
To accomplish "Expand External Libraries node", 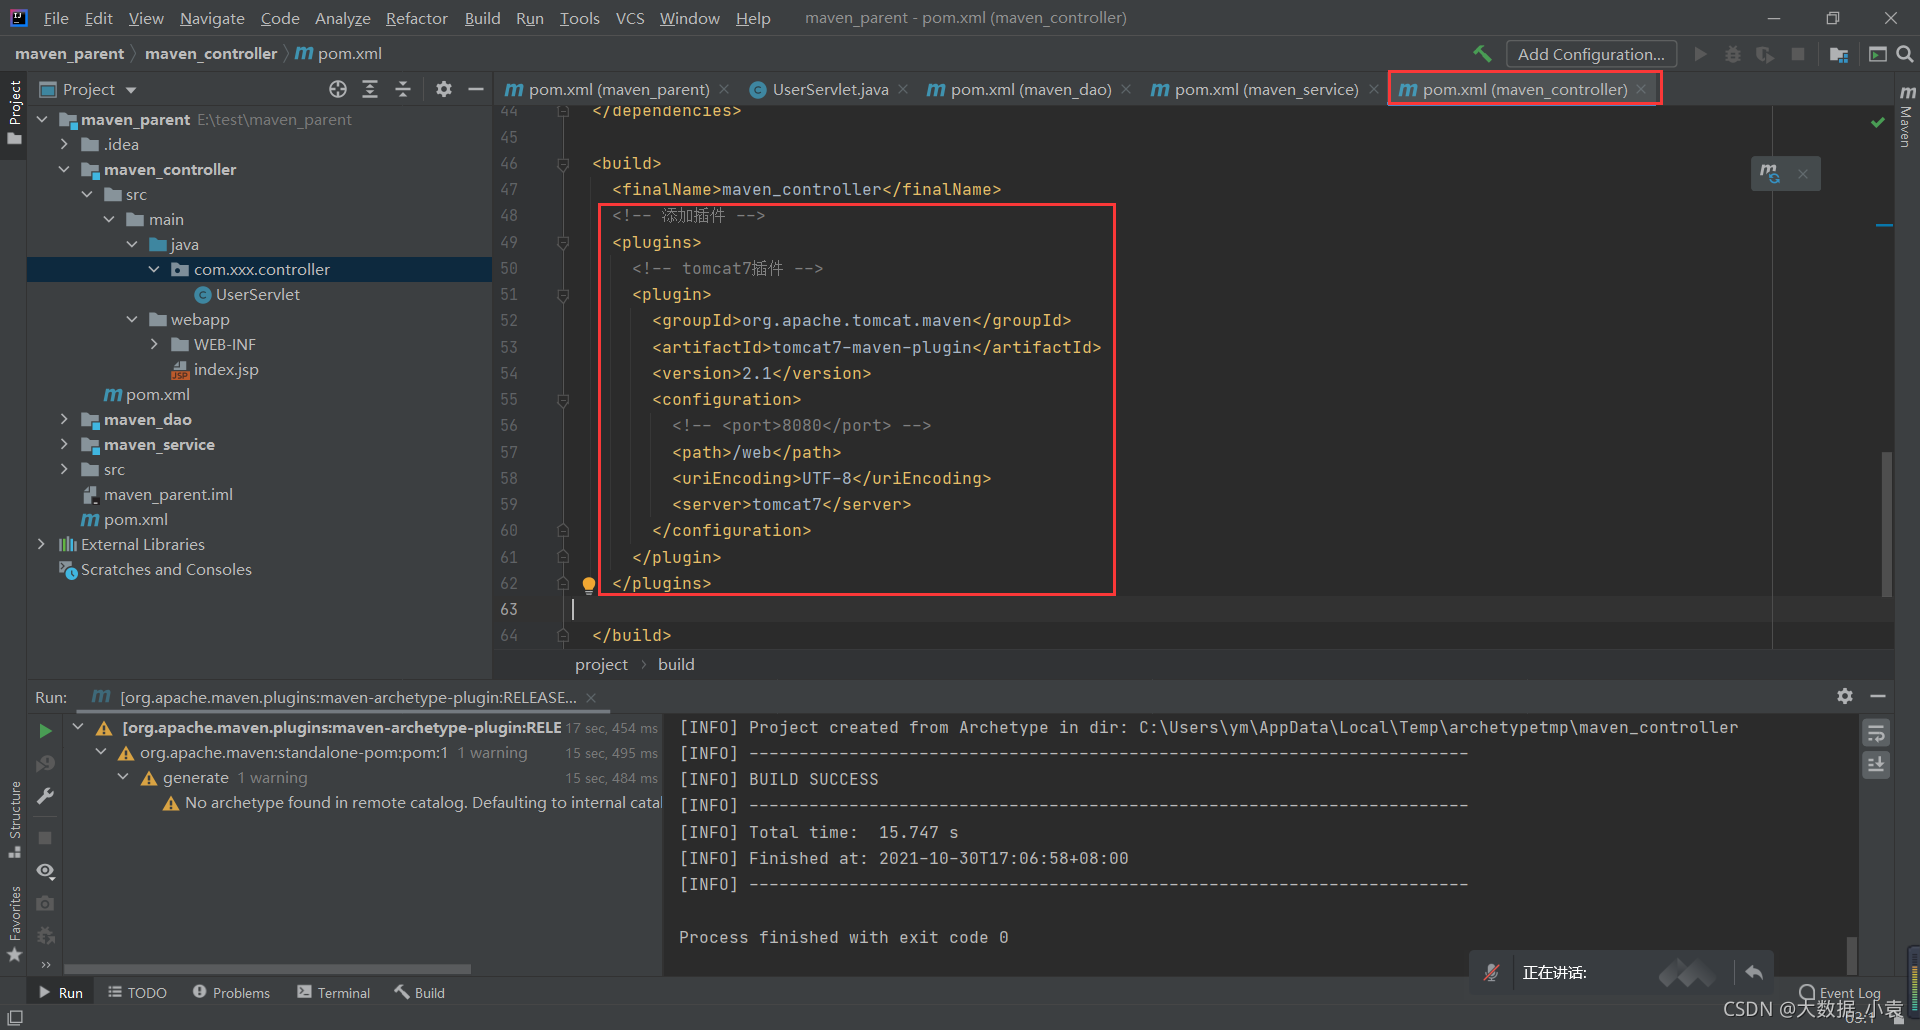I will point(41,544).
